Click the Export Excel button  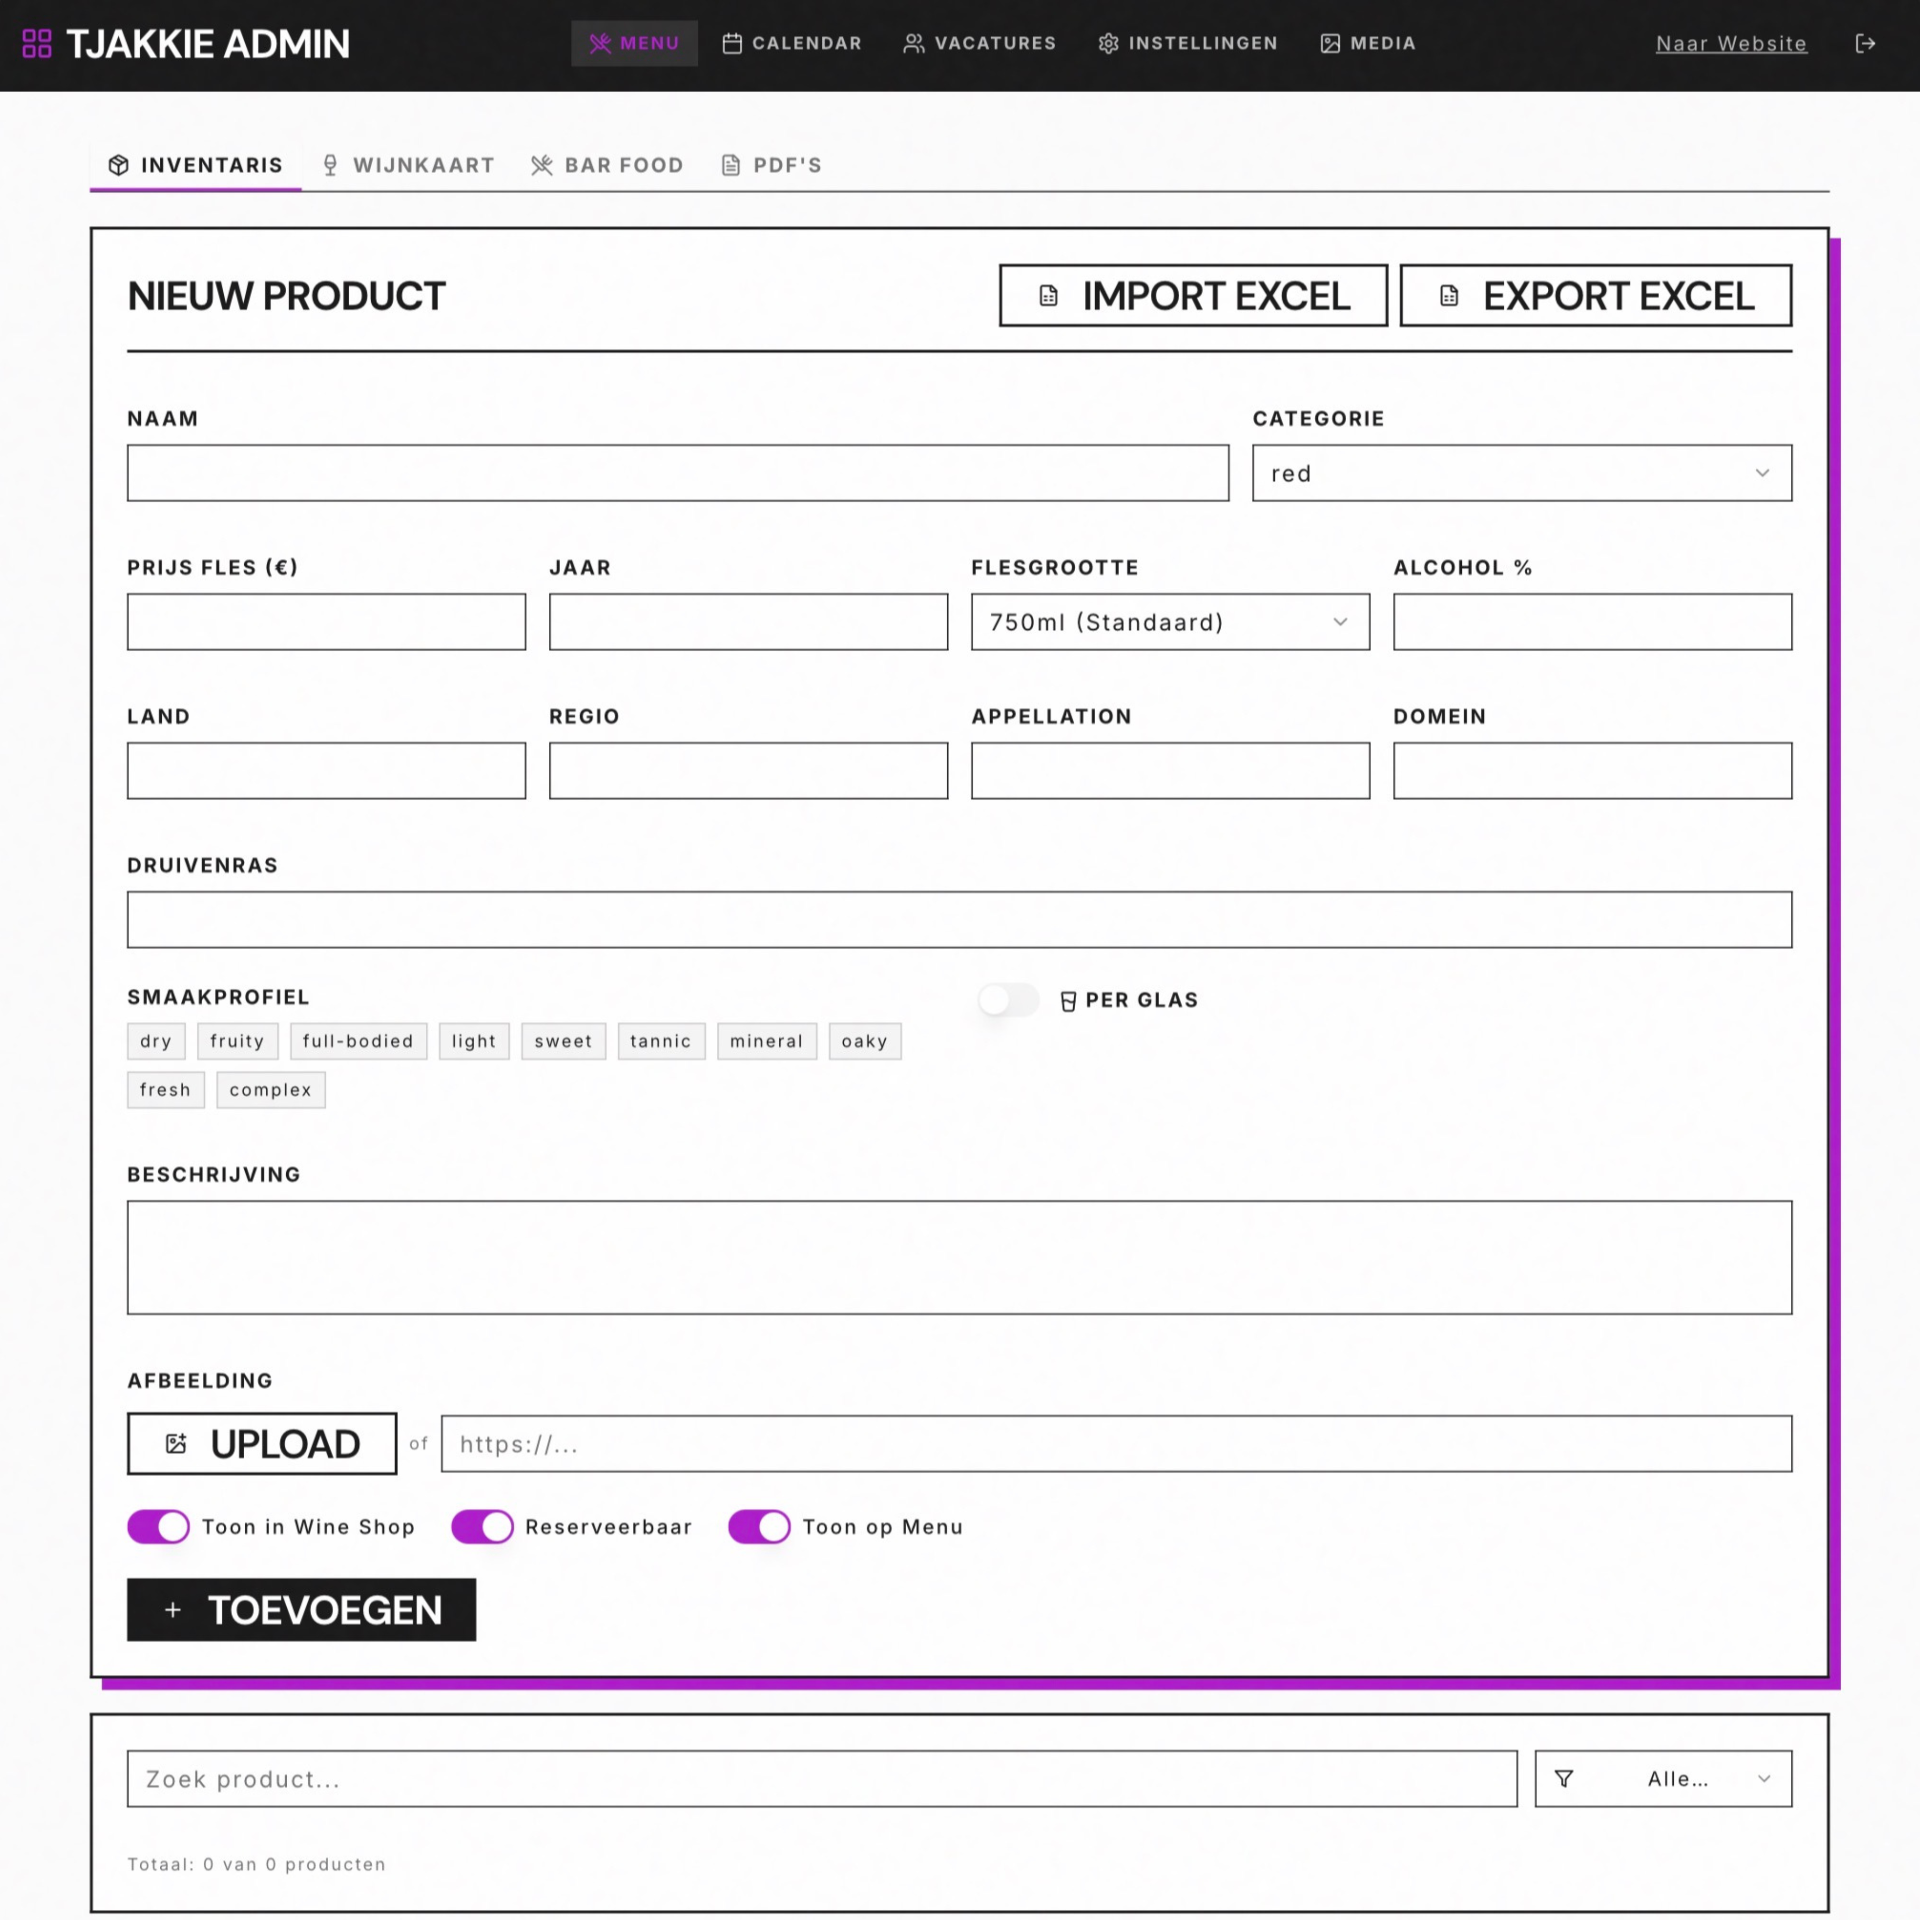click(x=1595, y=295)
